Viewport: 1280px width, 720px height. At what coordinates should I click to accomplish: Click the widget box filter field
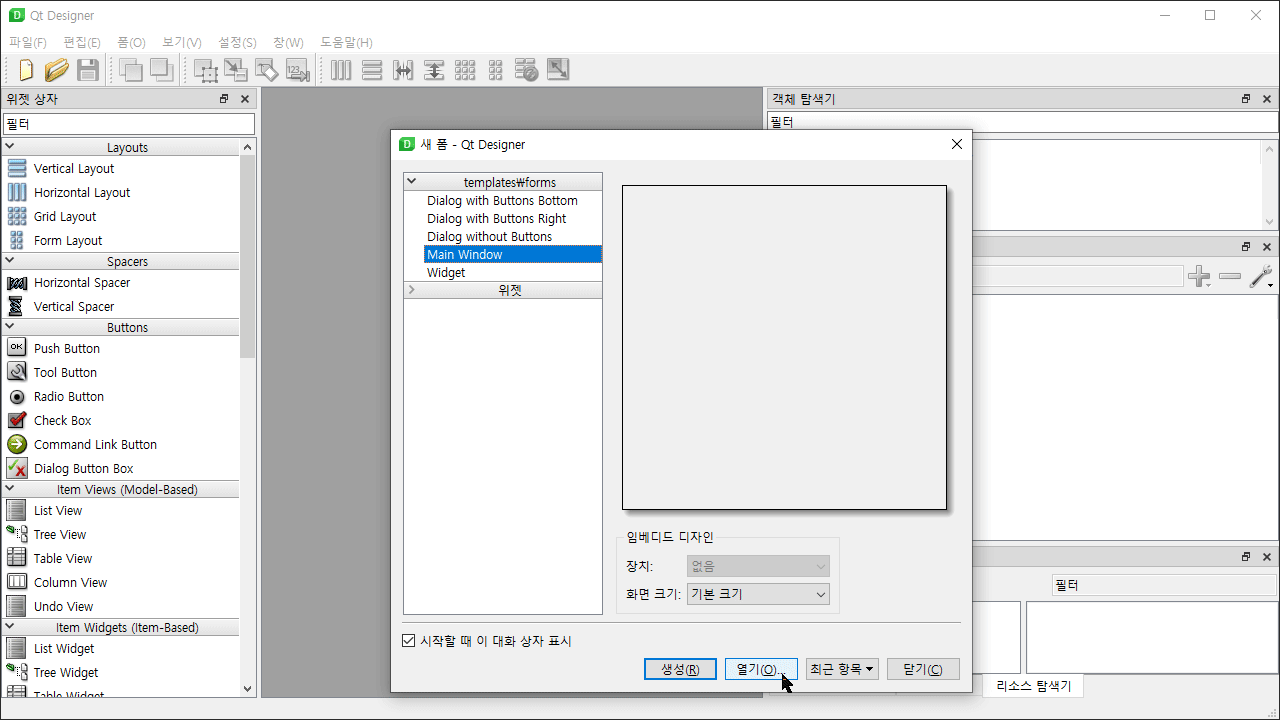[128, 124]
